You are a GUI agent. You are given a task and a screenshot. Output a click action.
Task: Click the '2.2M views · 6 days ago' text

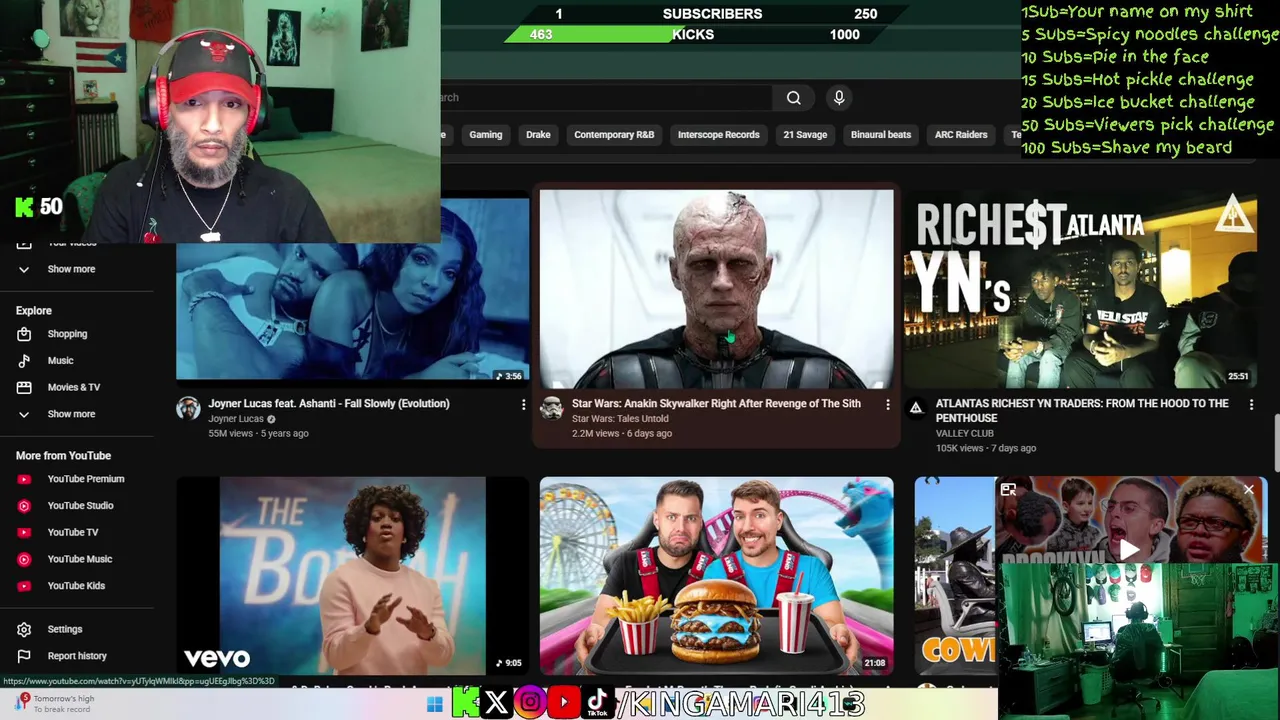click(x=622, y=434)
